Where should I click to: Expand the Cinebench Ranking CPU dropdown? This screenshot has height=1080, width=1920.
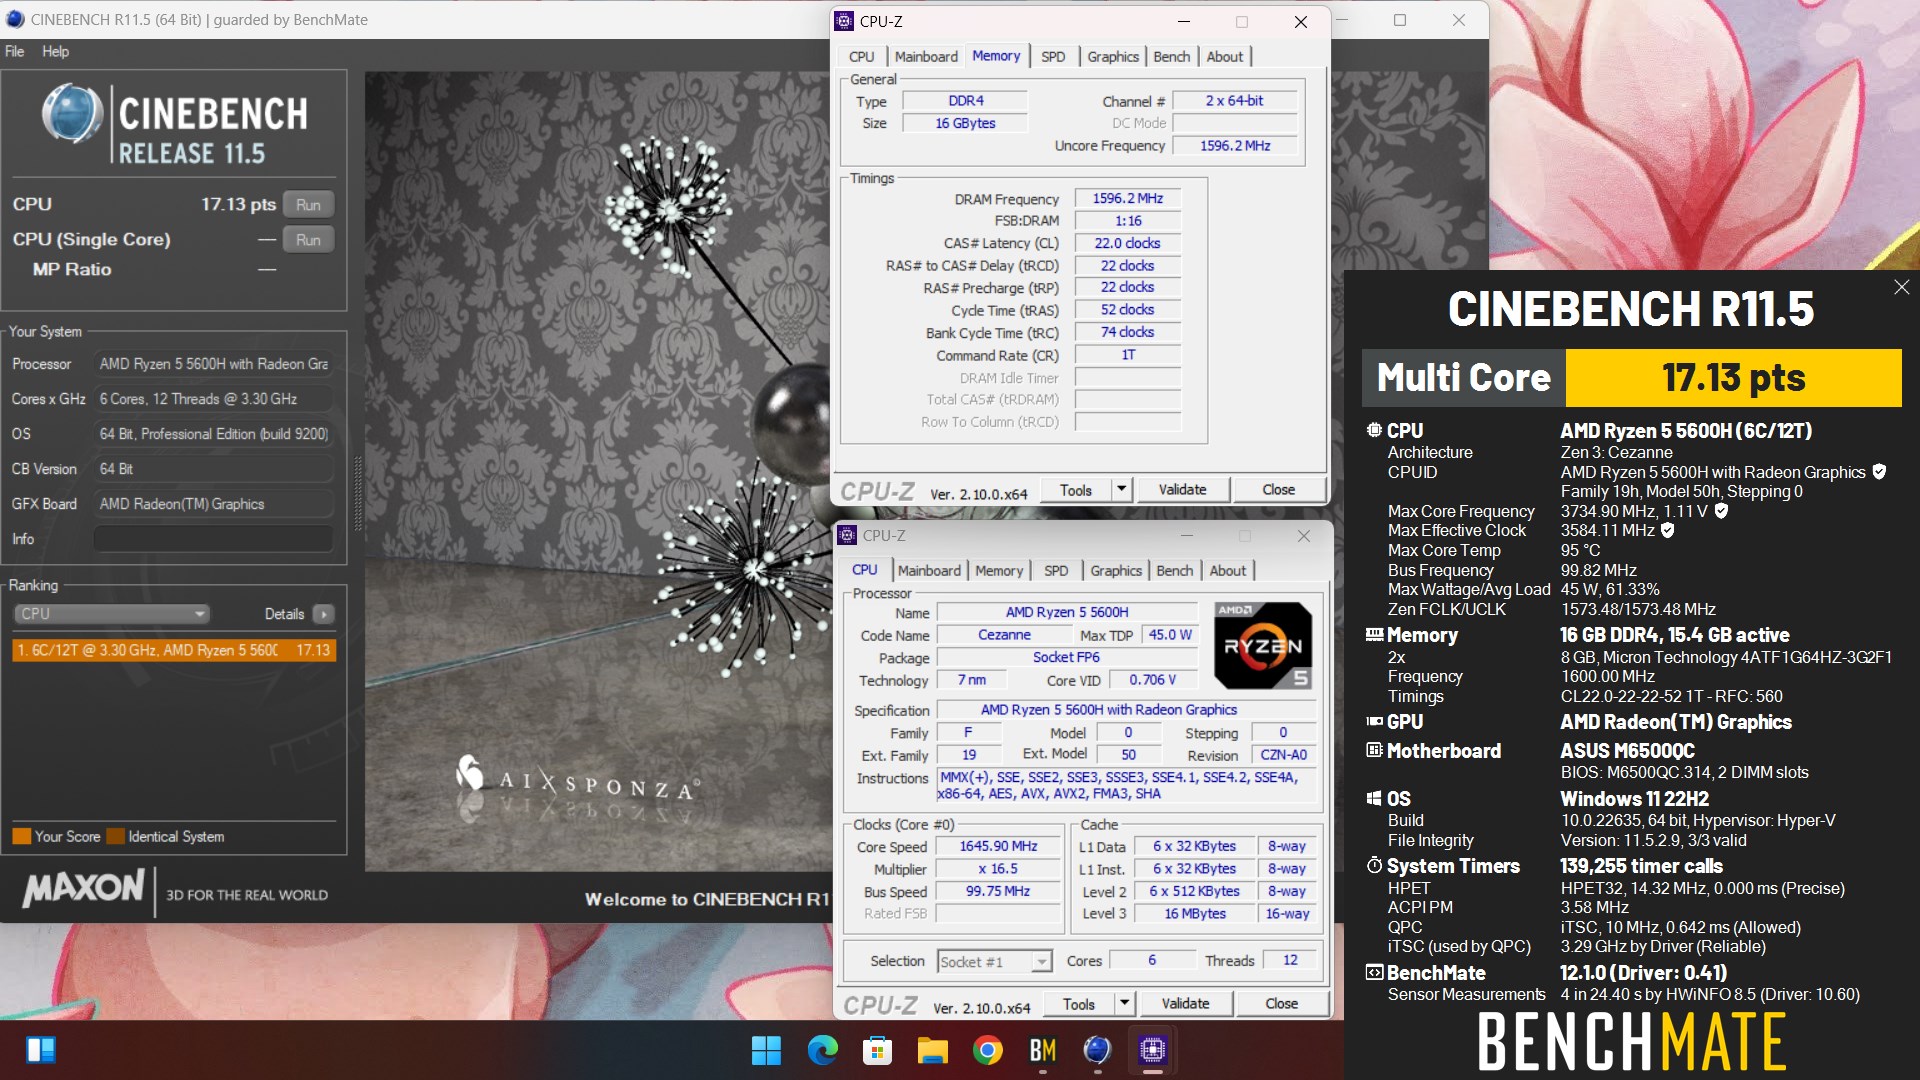(x=111, y=613)
